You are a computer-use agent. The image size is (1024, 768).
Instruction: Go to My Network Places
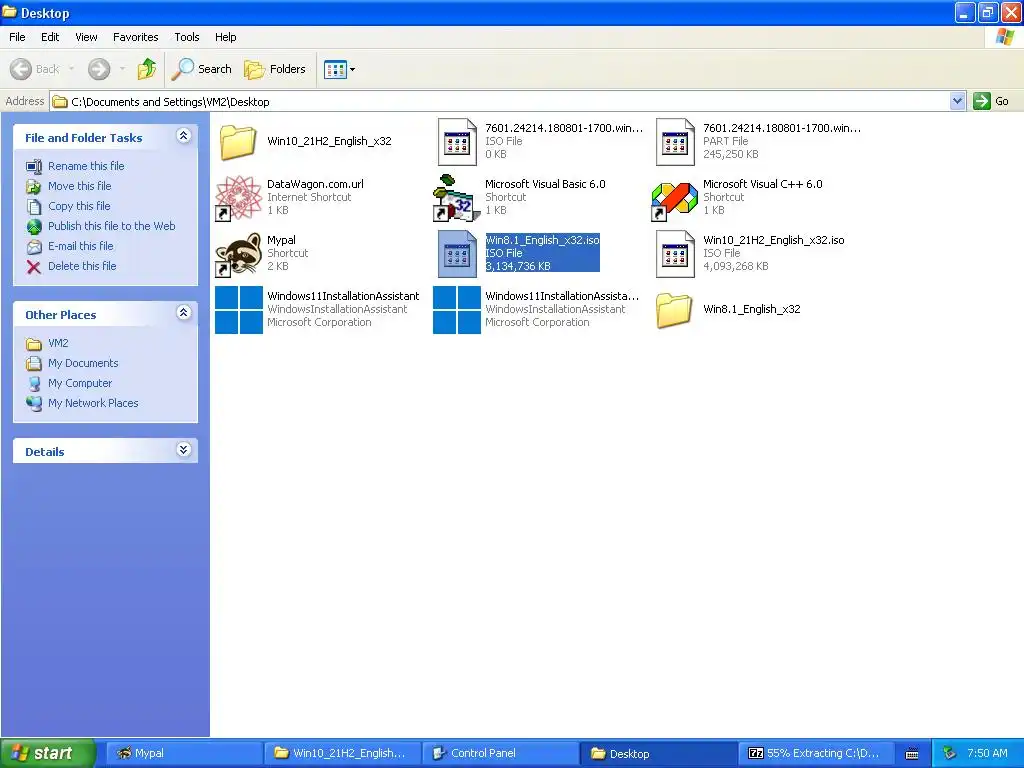click(x=93, y=403)
